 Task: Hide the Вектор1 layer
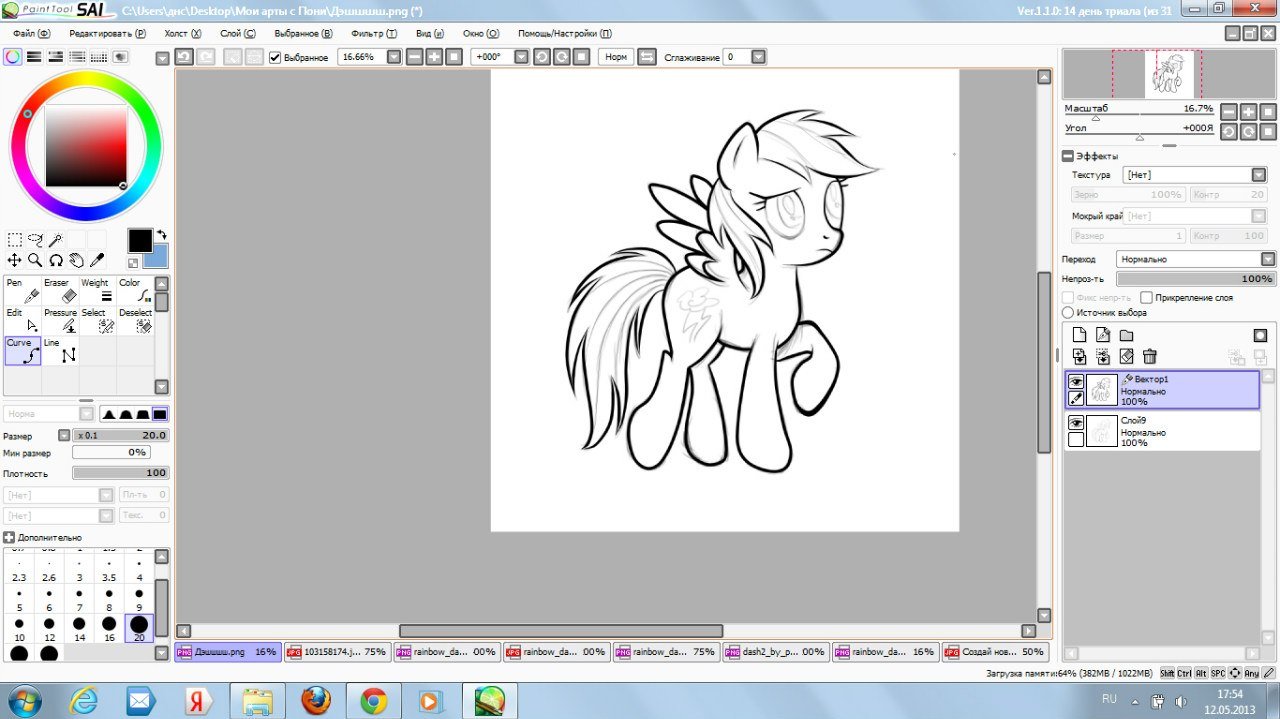[1076, 382]
